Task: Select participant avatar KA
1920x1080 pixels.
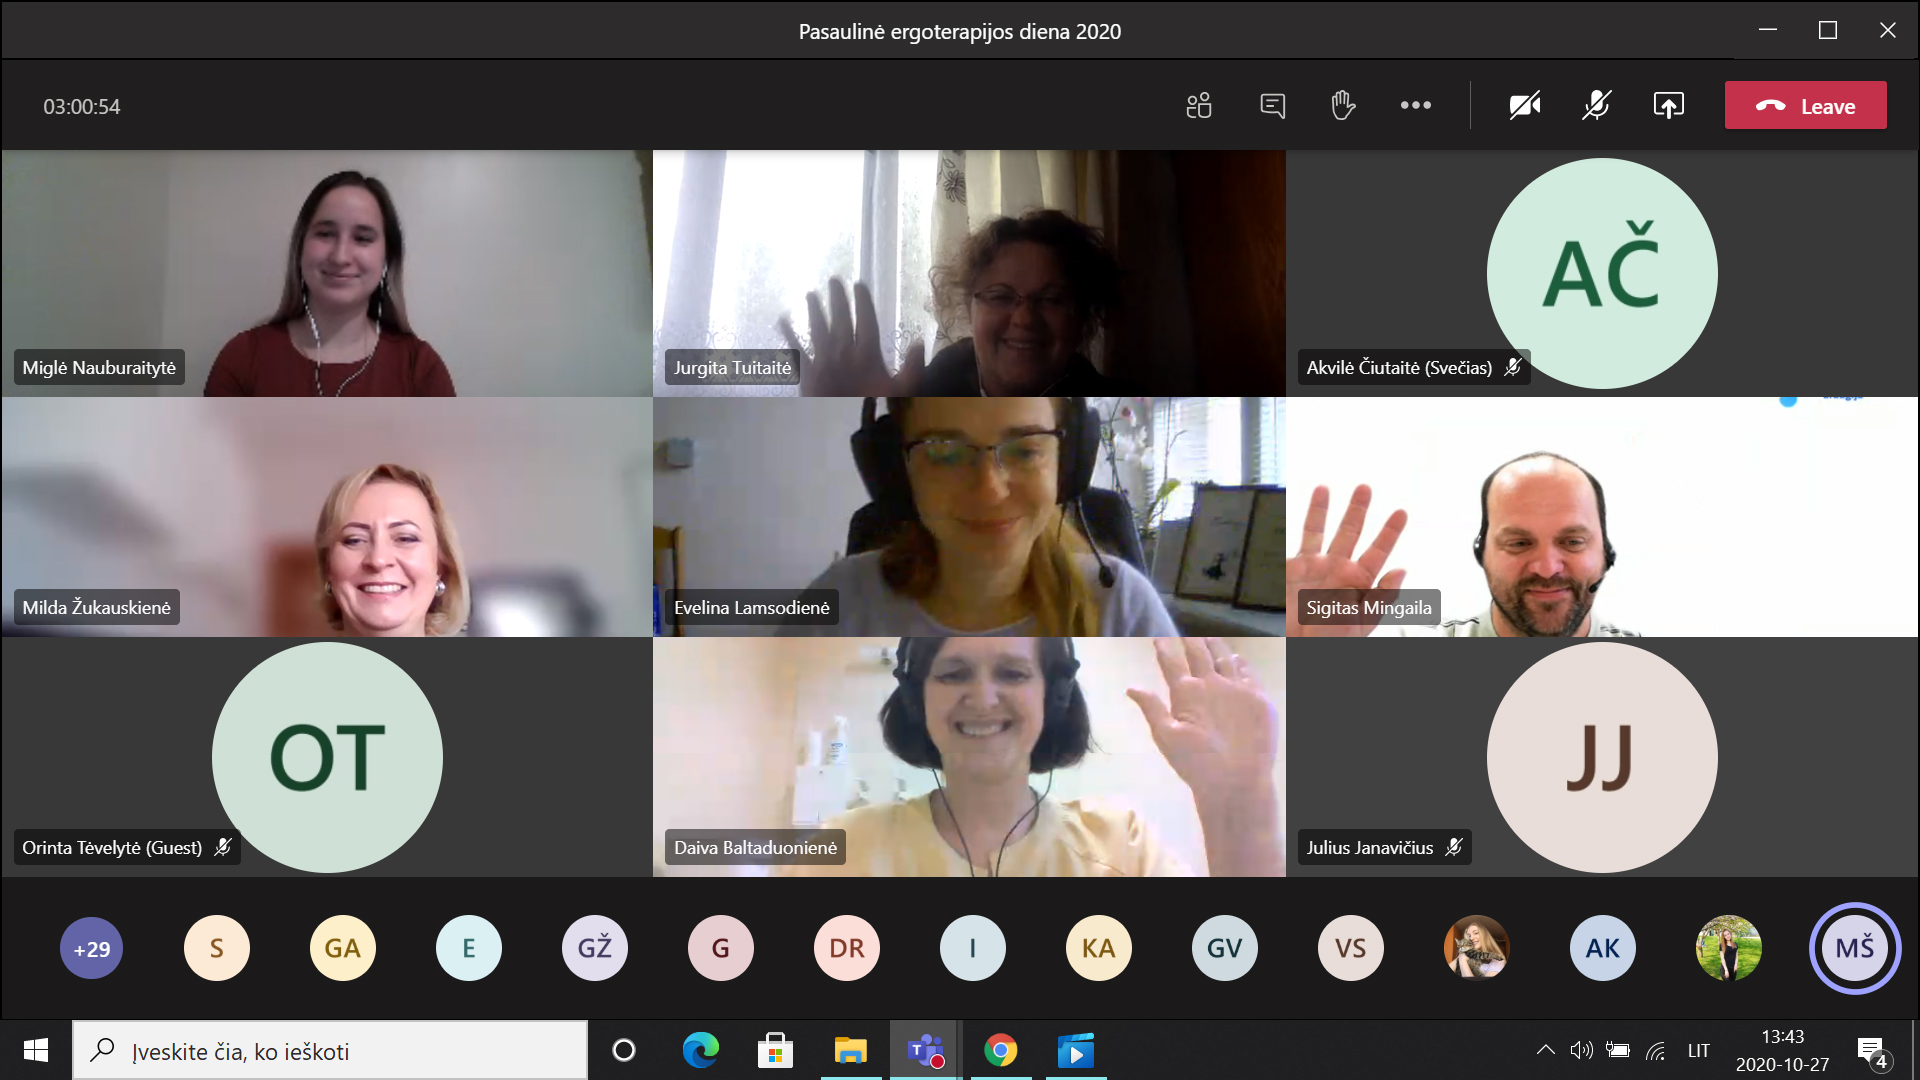Action: point(1099,948)
